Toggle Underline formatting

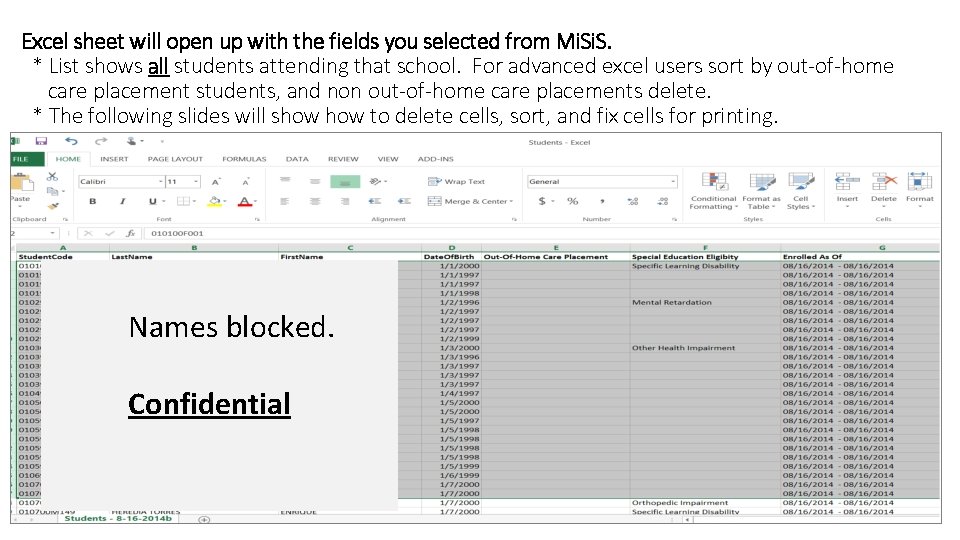click(152, 201)
